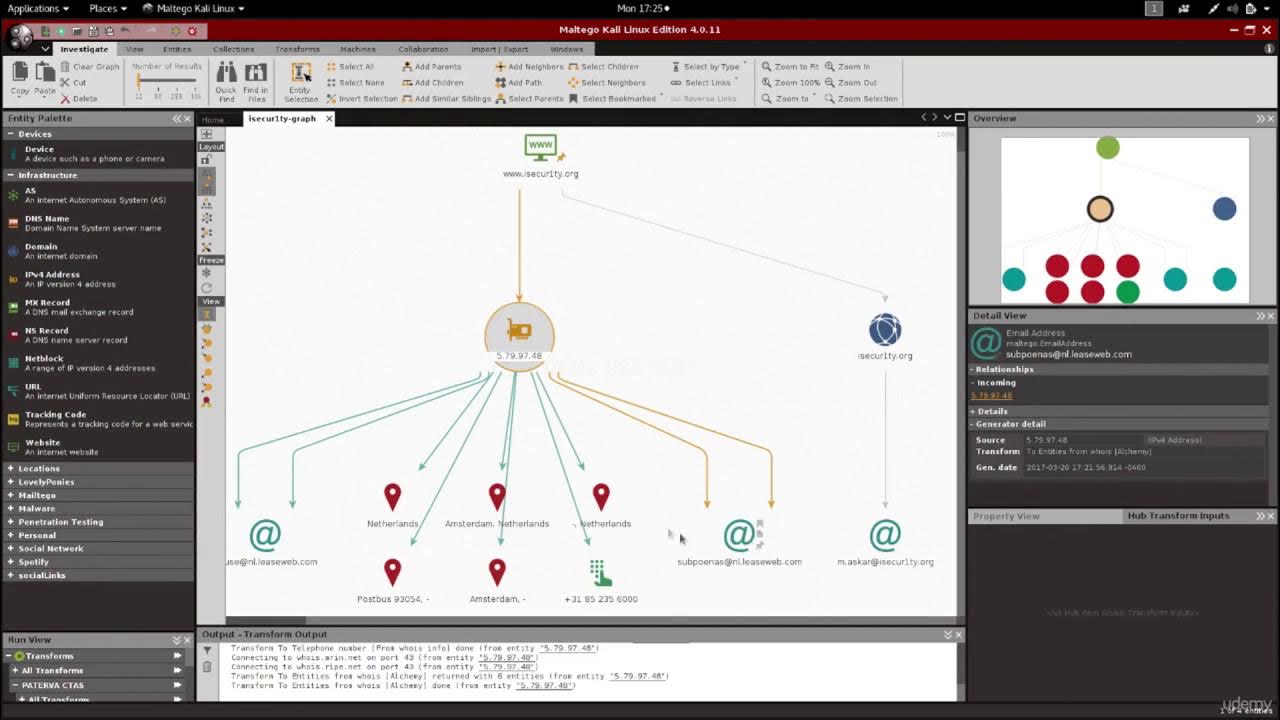Select the 5.79.97.48 IP address node
This screenshot has height=720, width=1280.
click(519, 336)
